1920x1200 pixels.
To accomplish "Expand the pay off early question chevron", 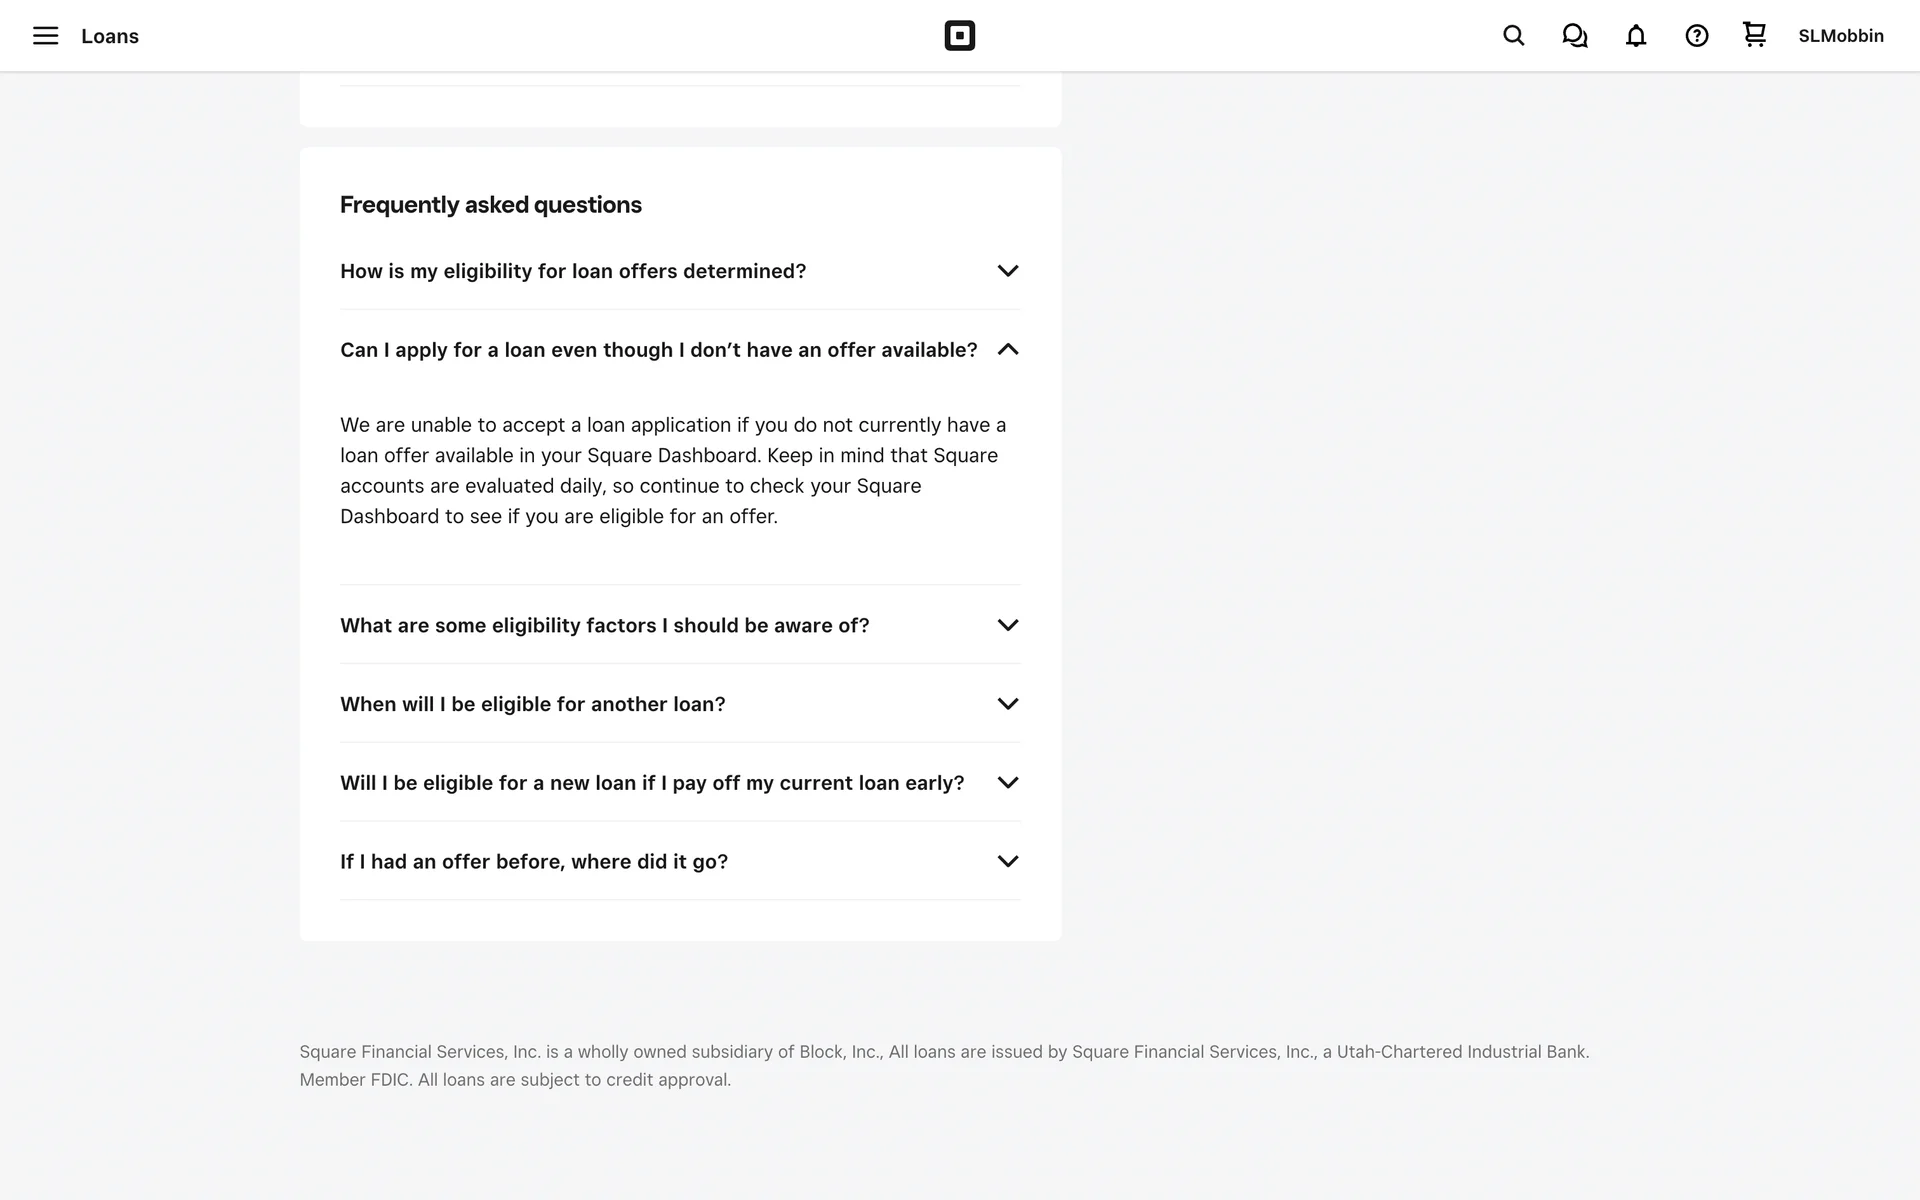I will tap(1007, 783).
